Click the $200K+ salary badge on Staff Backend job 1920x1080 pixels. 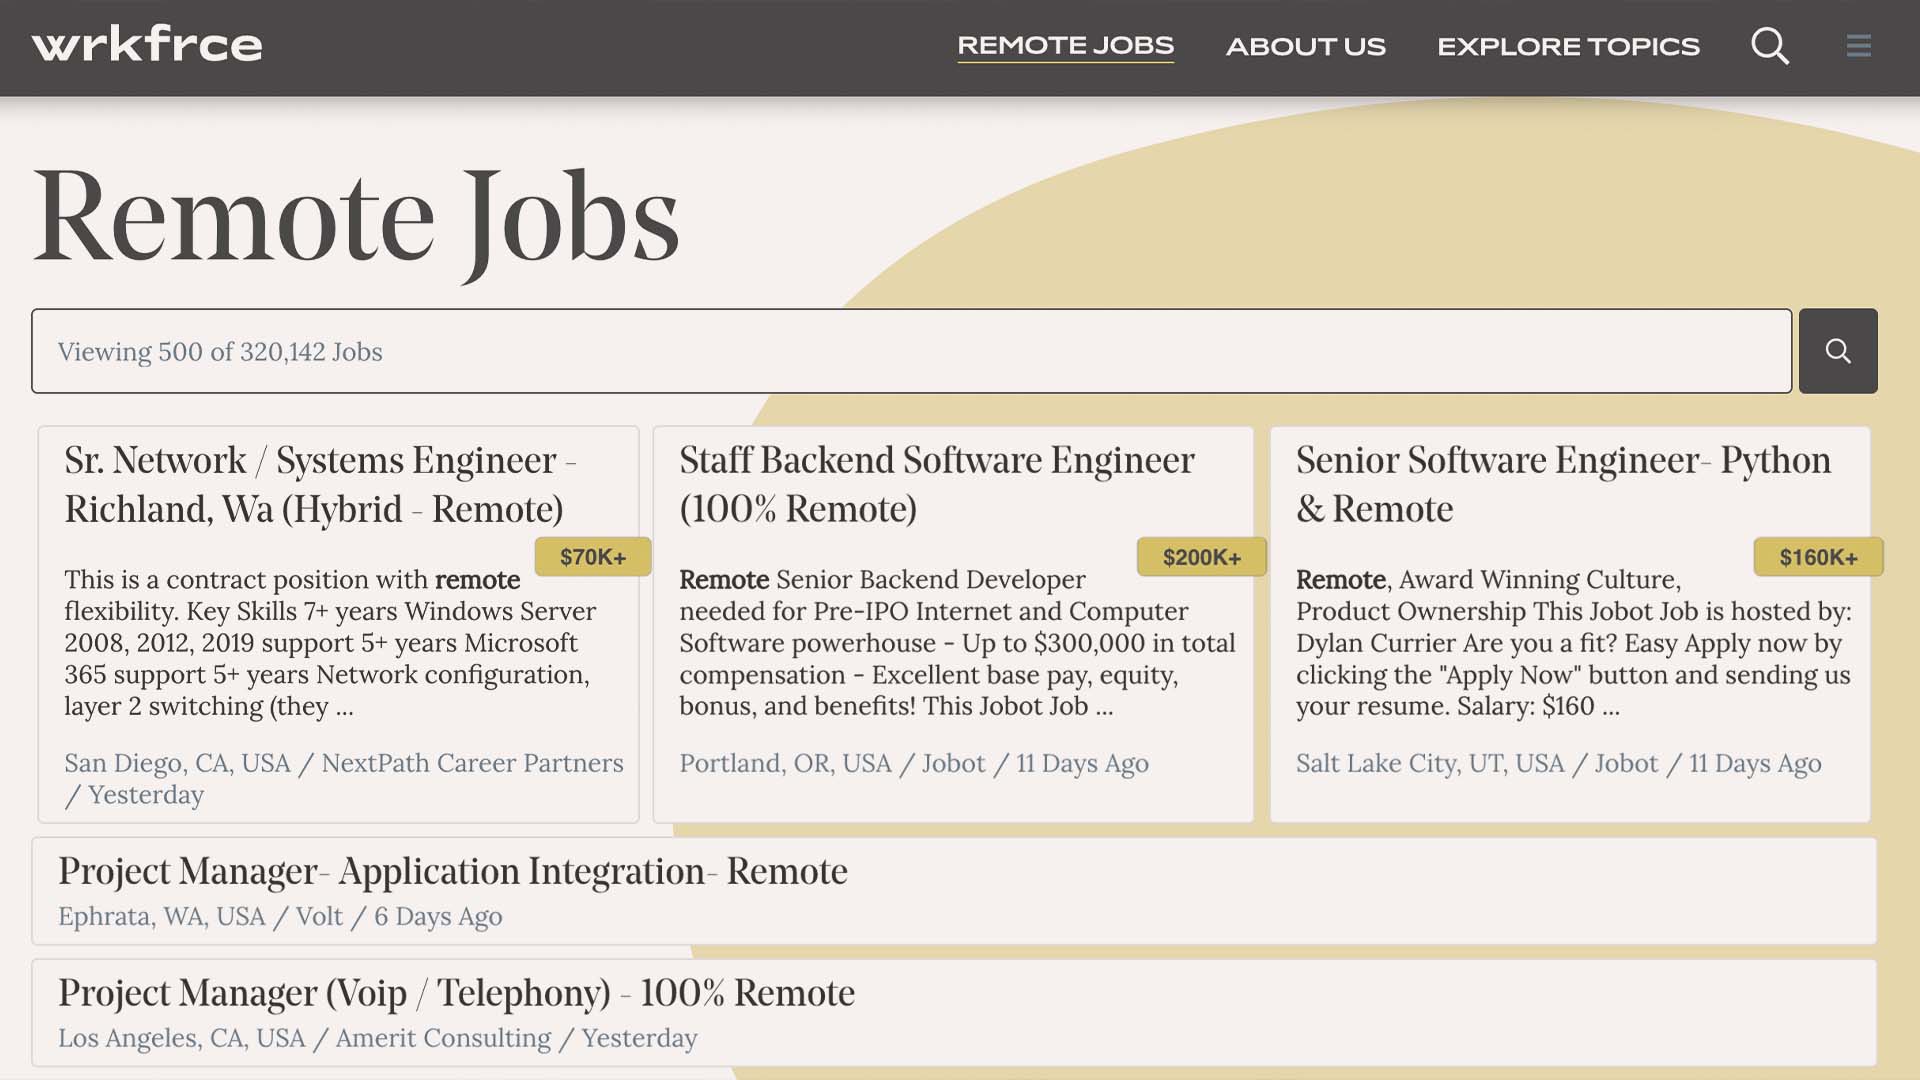click(x=1201, y=555)
